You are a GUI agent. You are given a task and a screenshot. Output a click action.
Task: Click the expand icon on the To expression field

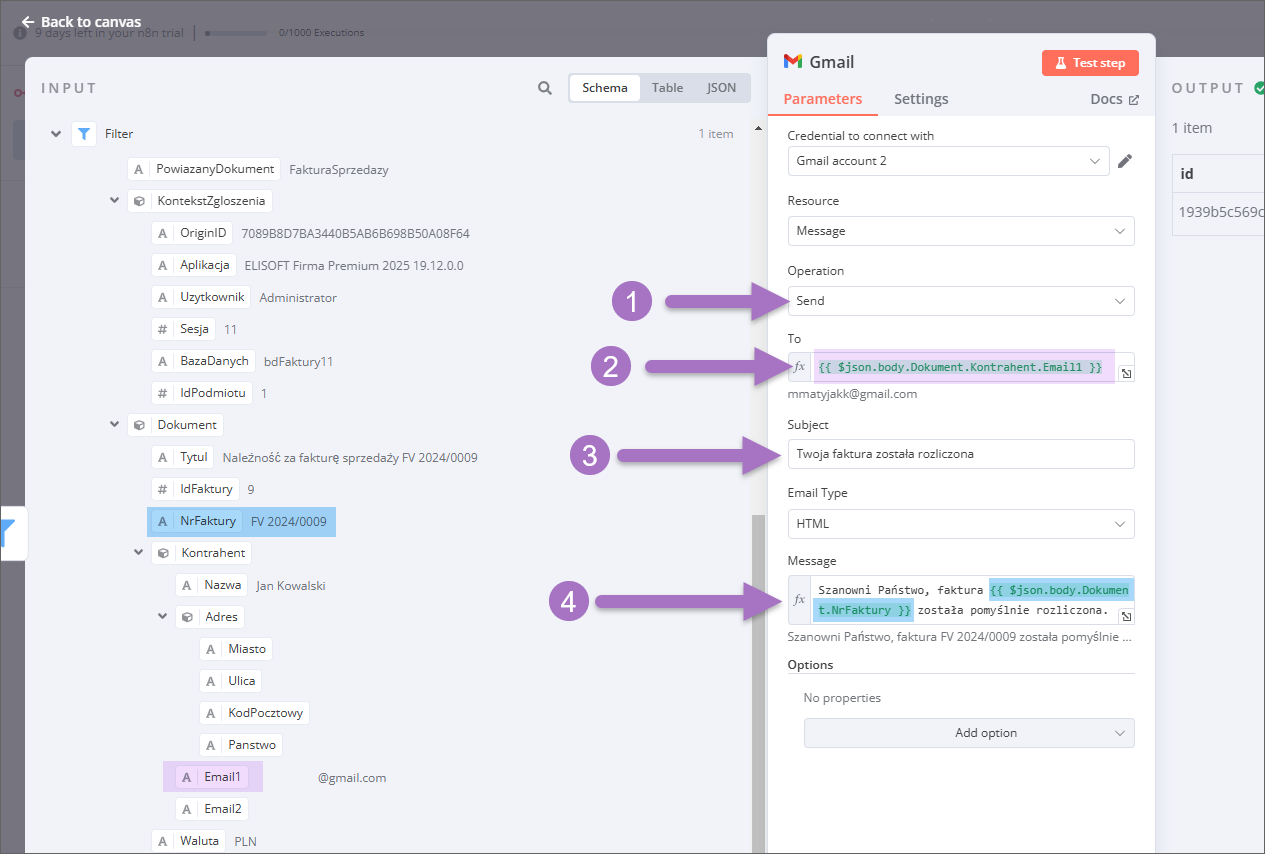click(x=1125, y=373)
